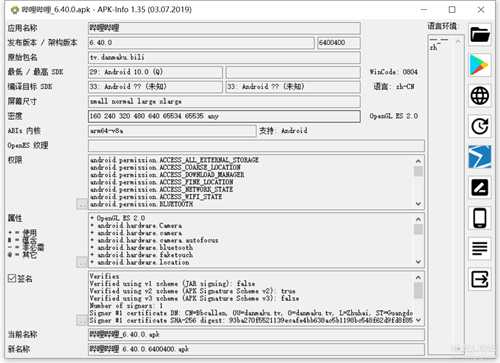This screenshot has width=500, height=363.
Task: Open the text lines info icon
Action: coord(480,248)
